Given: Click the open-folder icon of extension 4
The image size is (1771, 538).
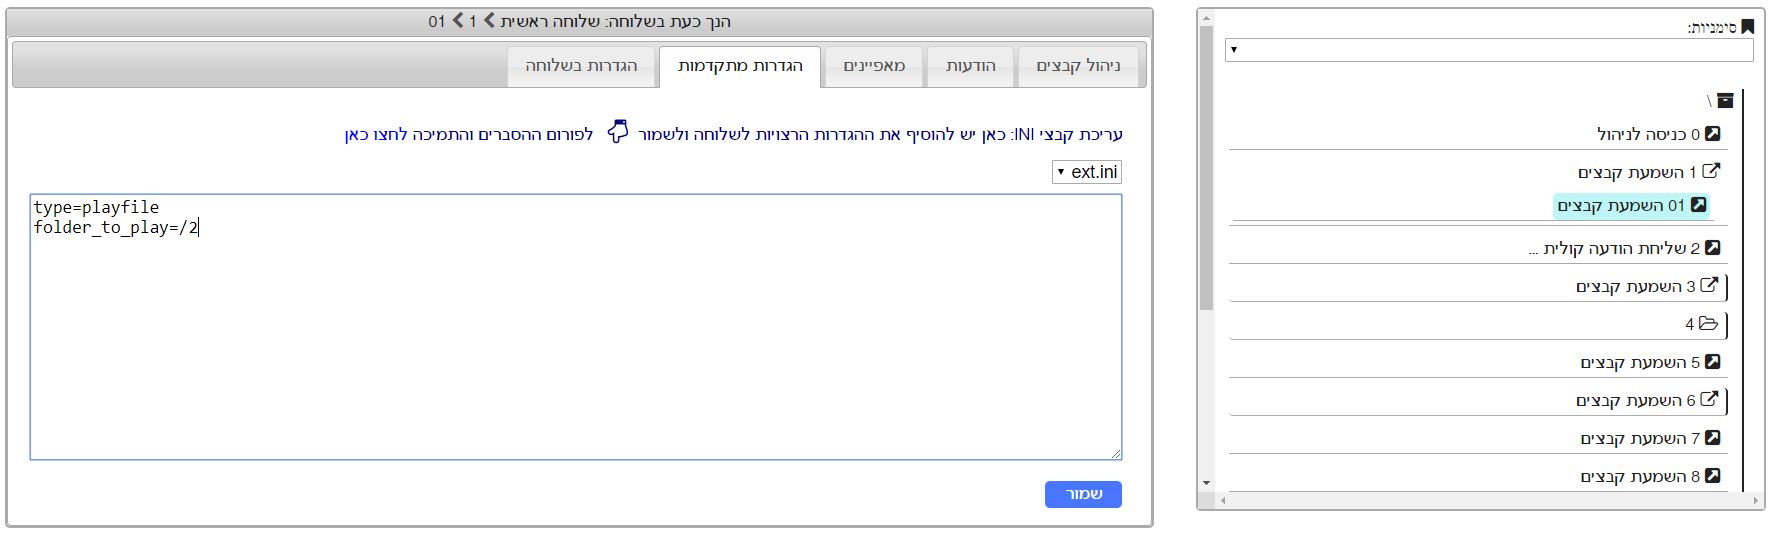Looking at the screenshot, I should [x=1708, y=323].
